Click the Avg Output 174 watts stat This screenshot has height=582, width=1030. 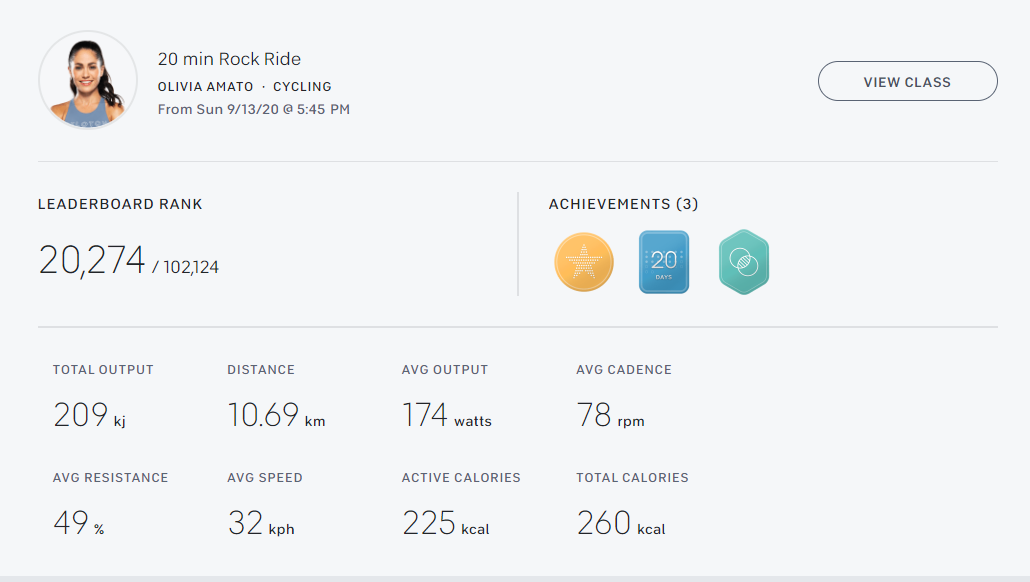click(x=446, y=415)
